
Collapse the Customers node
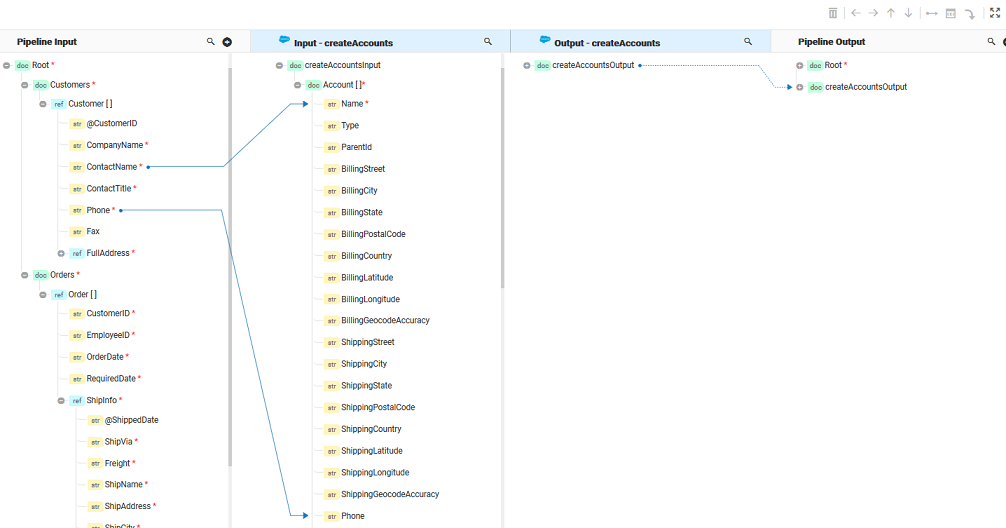pos(24,85)
